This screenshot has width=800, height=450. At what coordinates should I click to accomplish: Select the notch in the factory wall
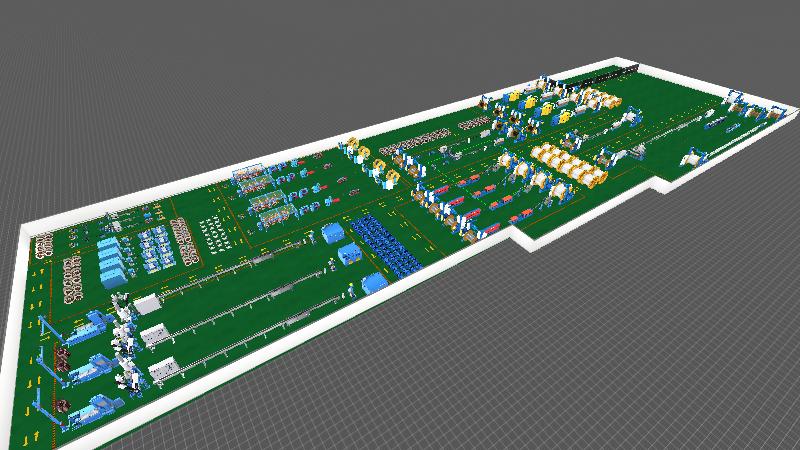click(520, 237)
